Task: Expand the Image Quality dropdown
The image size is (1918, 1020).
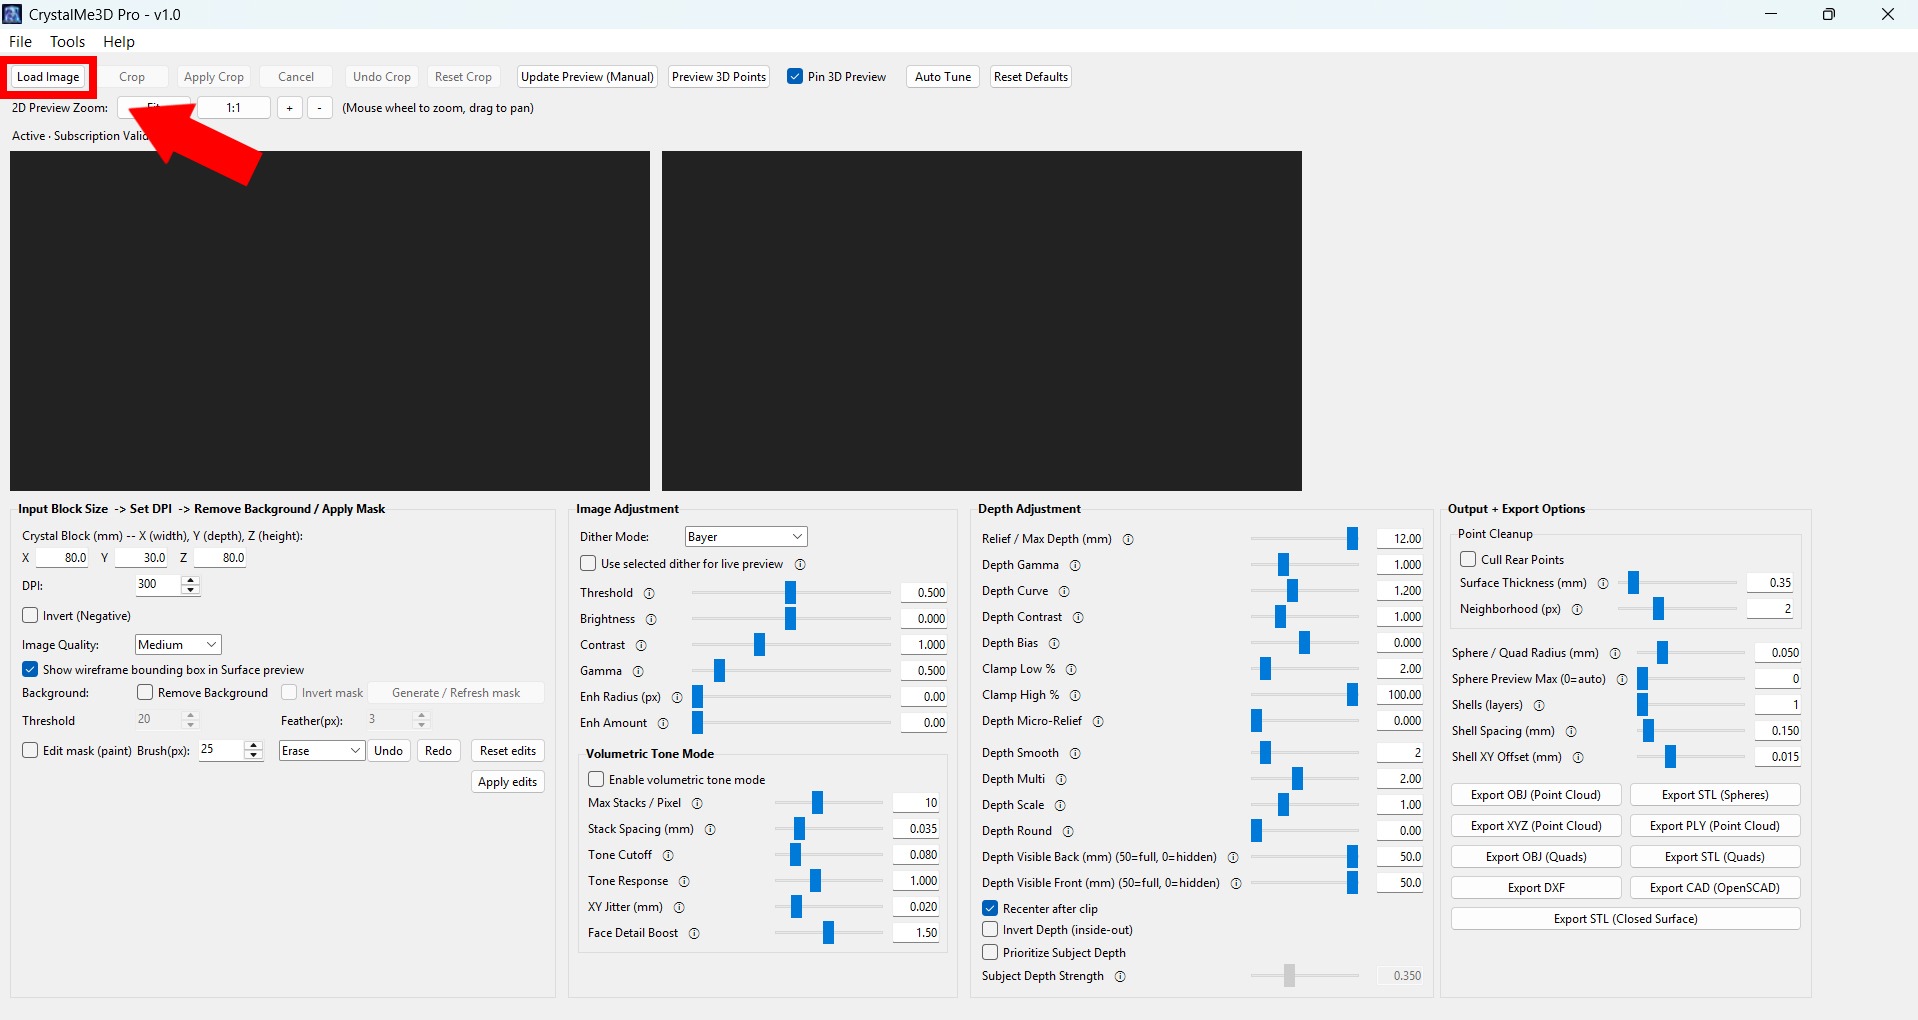Action: point(178,645)
